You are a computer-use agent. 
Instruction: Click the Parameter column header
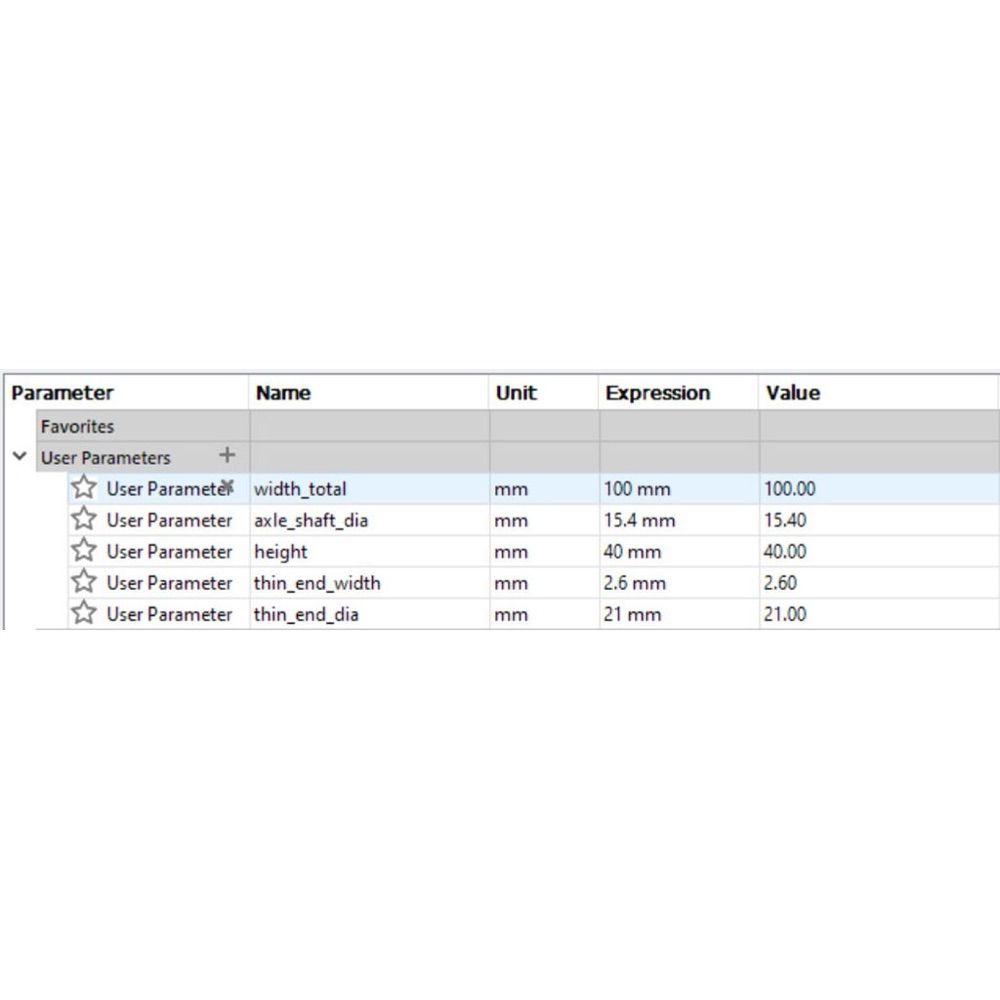click(126, 393)
